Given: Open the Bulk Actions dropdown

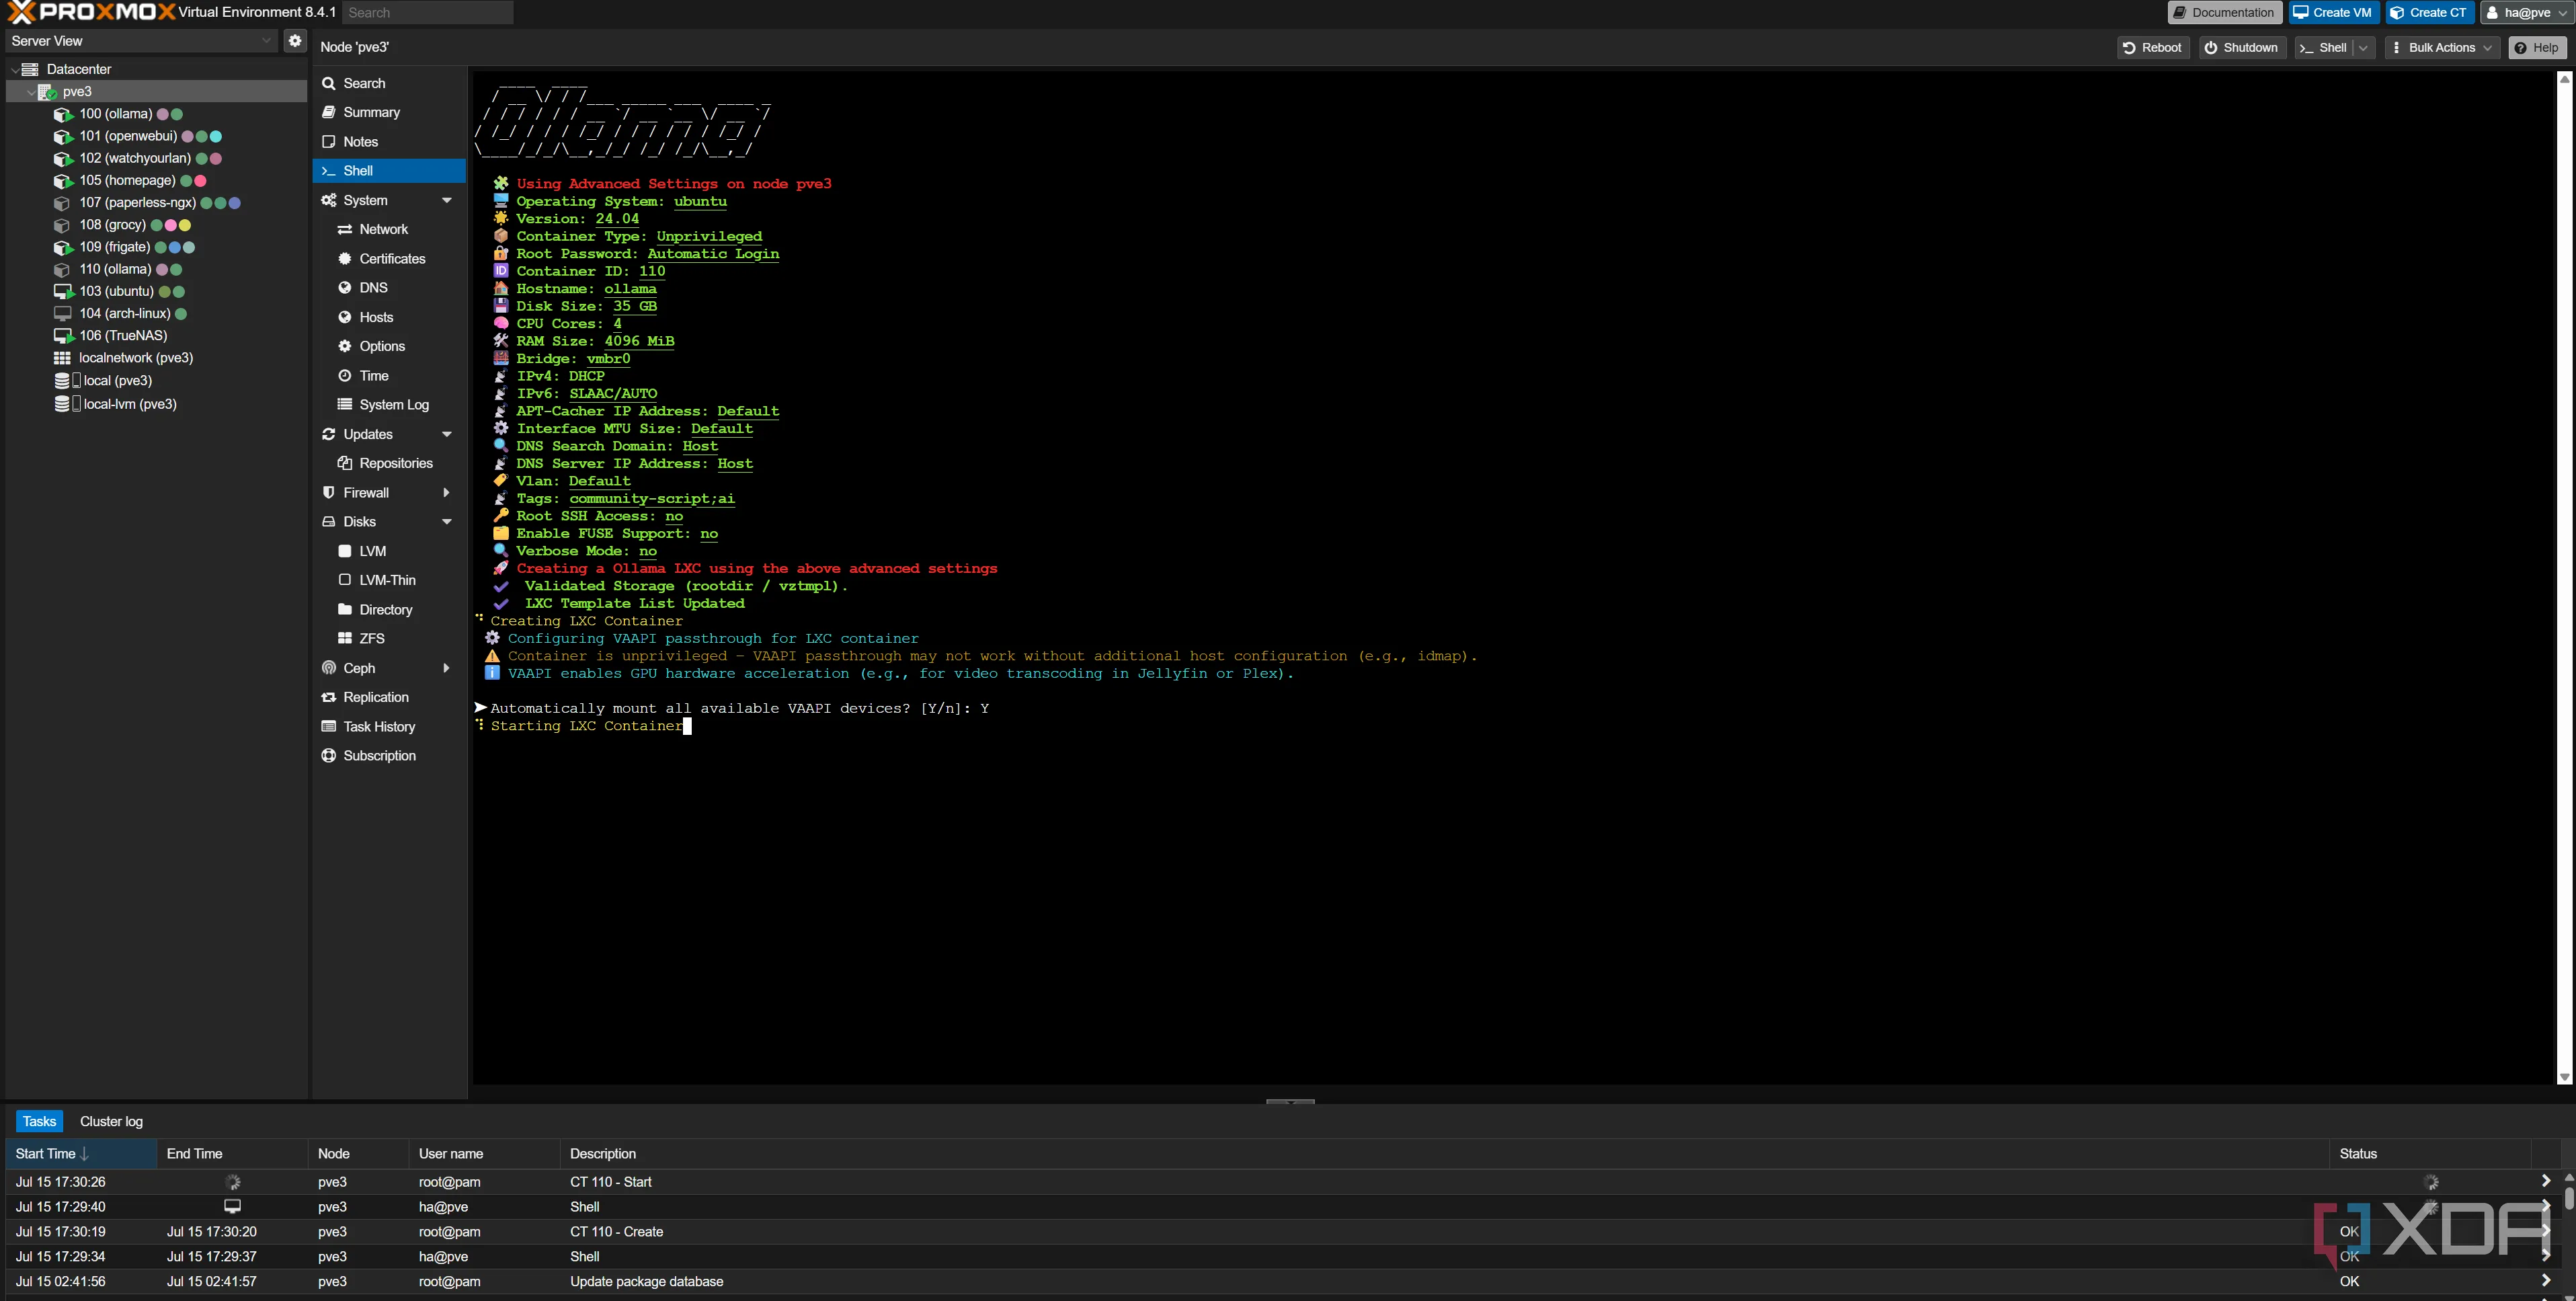Looking at the screenshot, I should 2441,48.
